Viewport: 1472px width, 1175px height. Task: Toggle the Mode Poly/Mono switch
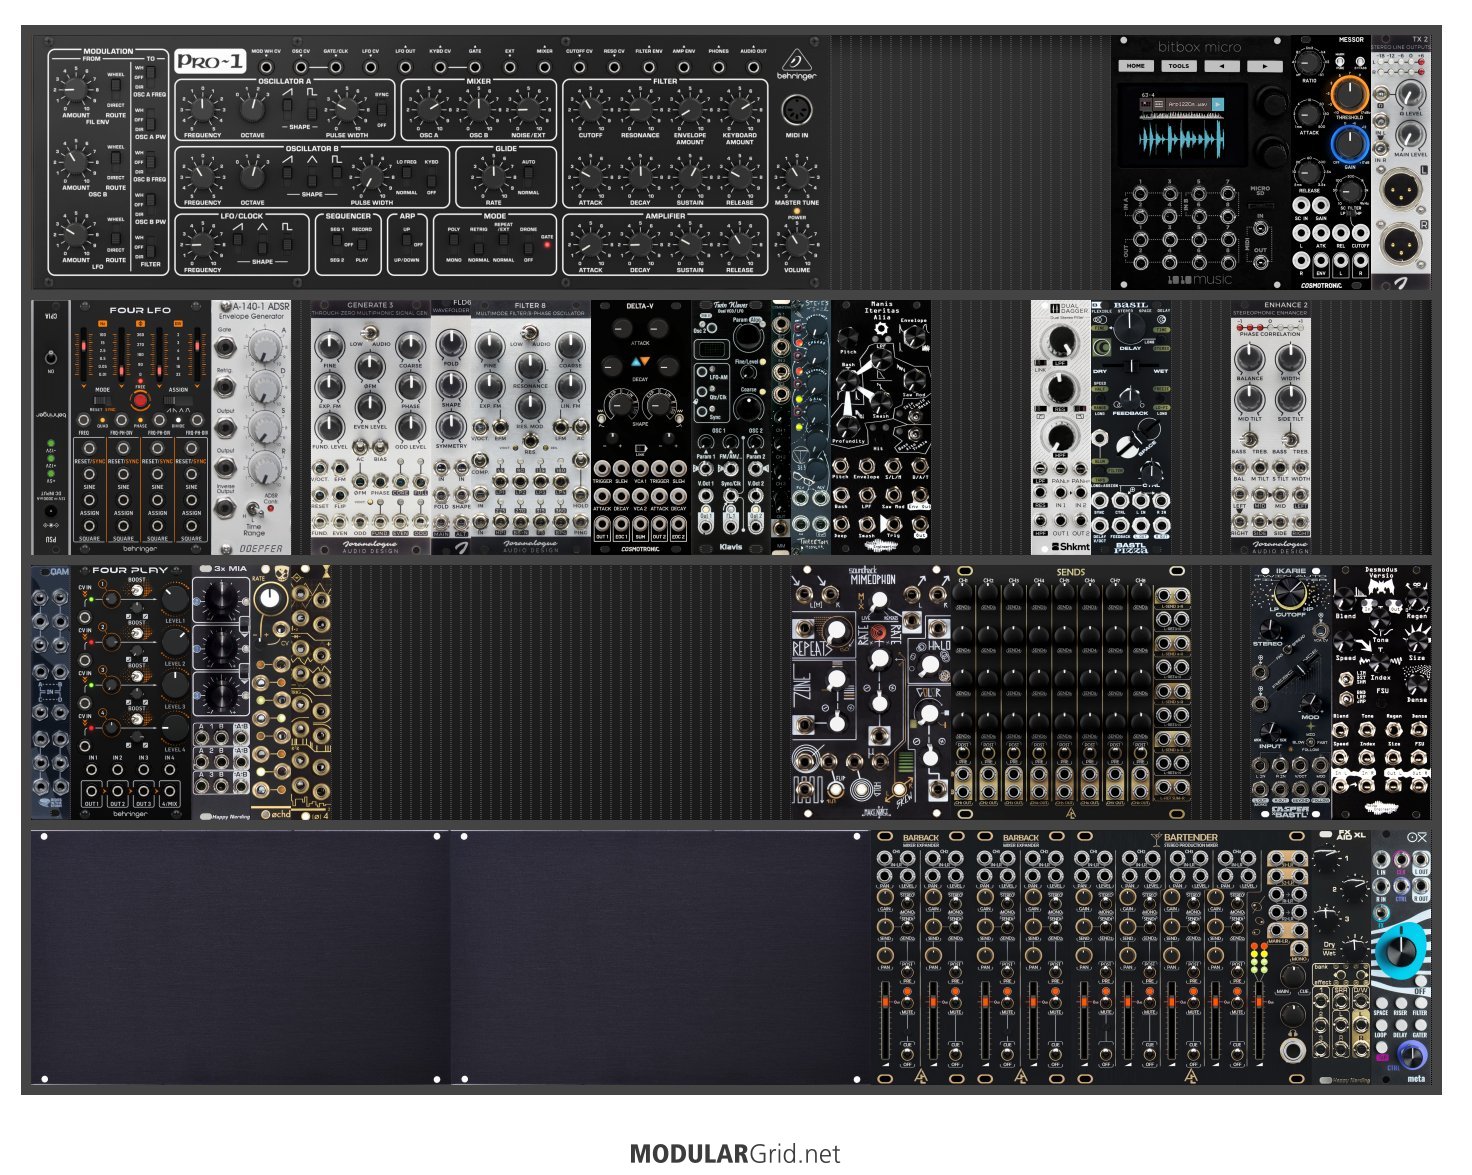point(454,244)
